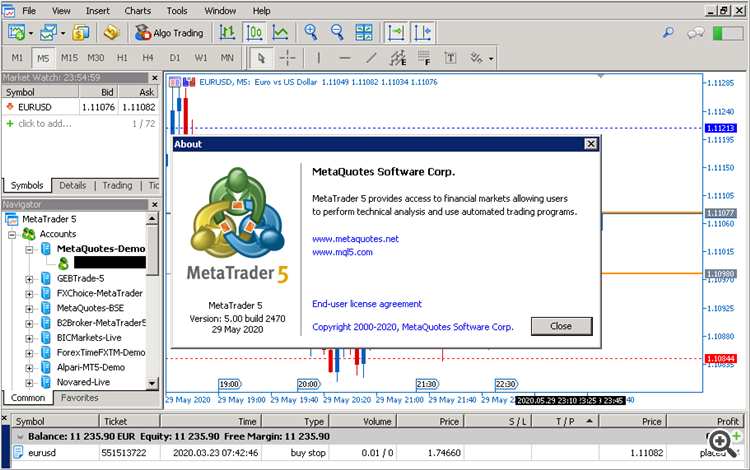Open the www.metaquotes.net link
The width and height of the screenshot is (750, 470).
click(x=355, y=239)
